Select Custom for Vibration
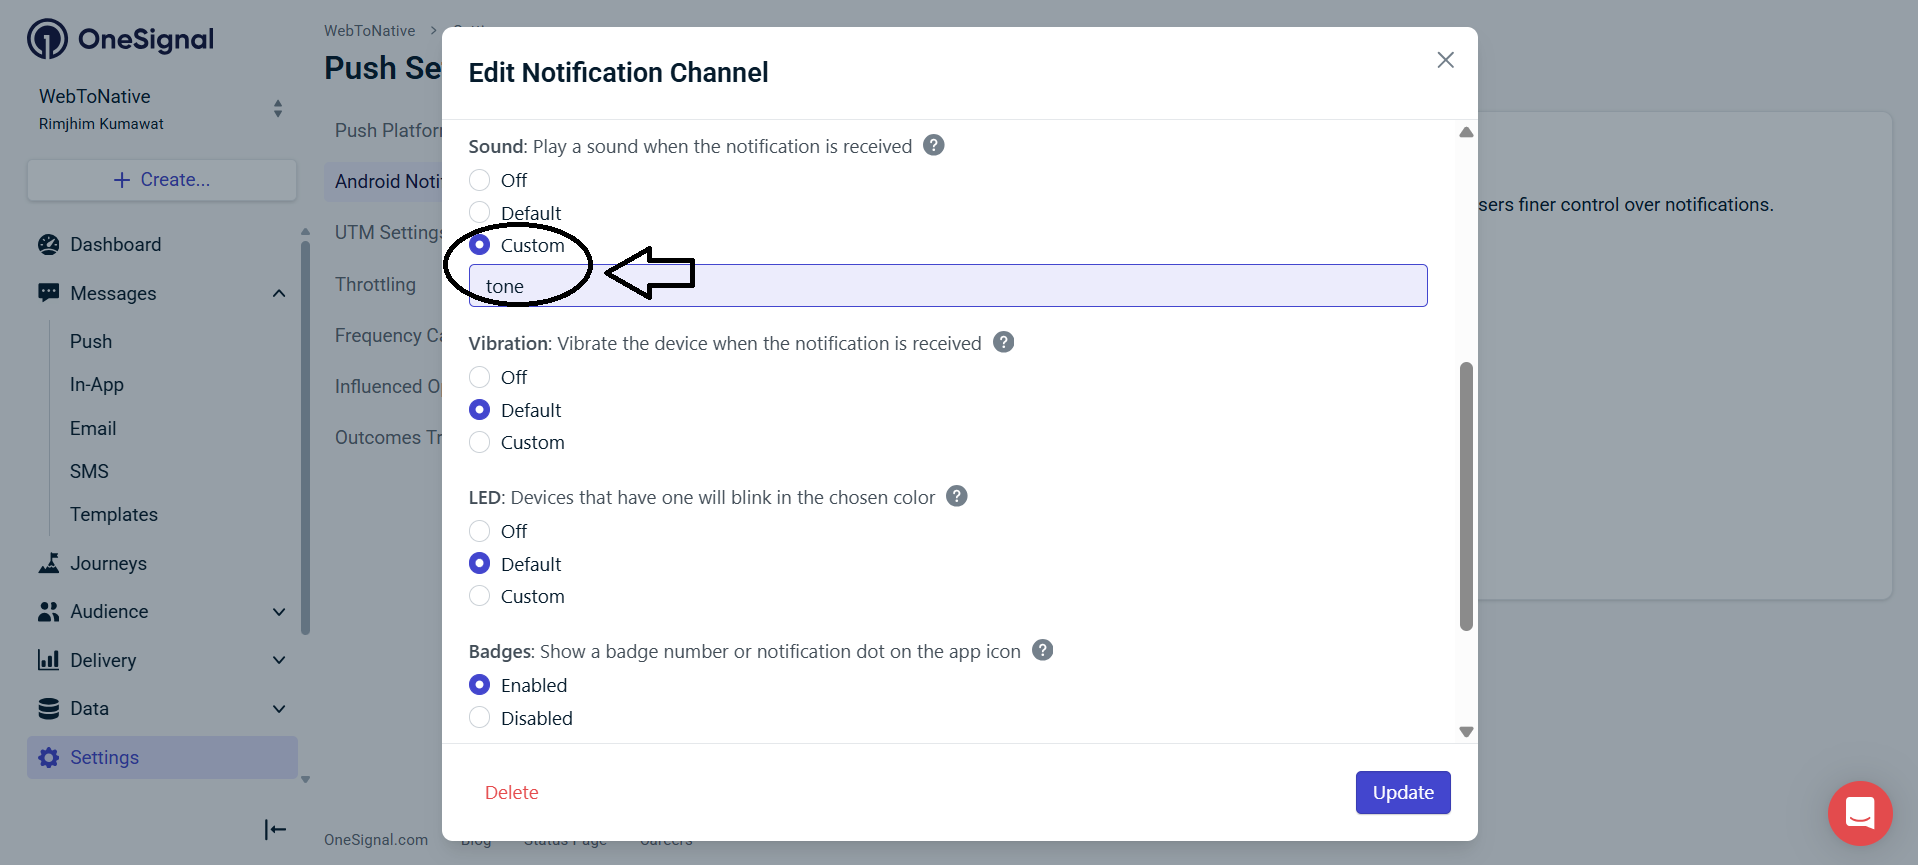Image resolution: width=1918 pixels, height=865 pixels. pyautogui.click(x=480, y=442)
